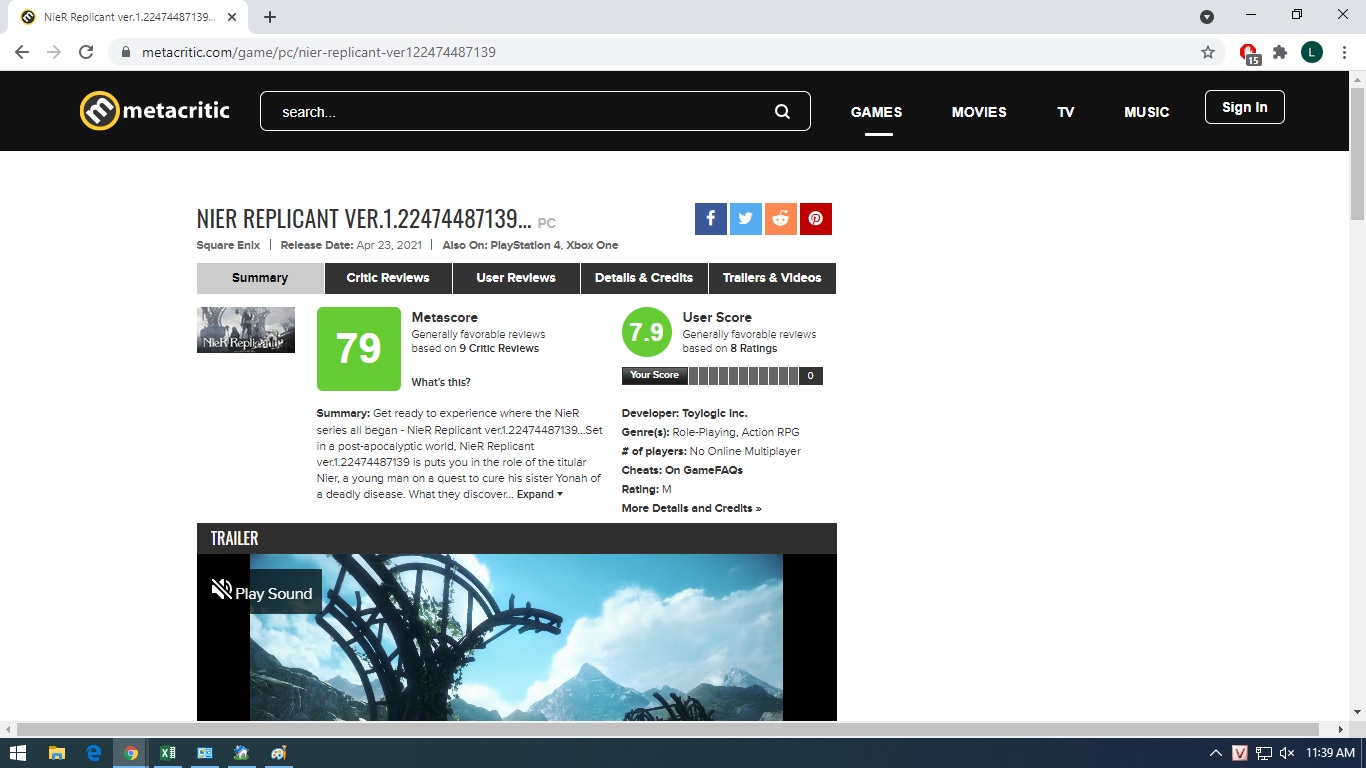The width and height of the screenshot is (1366, 768).
Task: Open the 8 Ratings link
Action: tap(754, 348)
